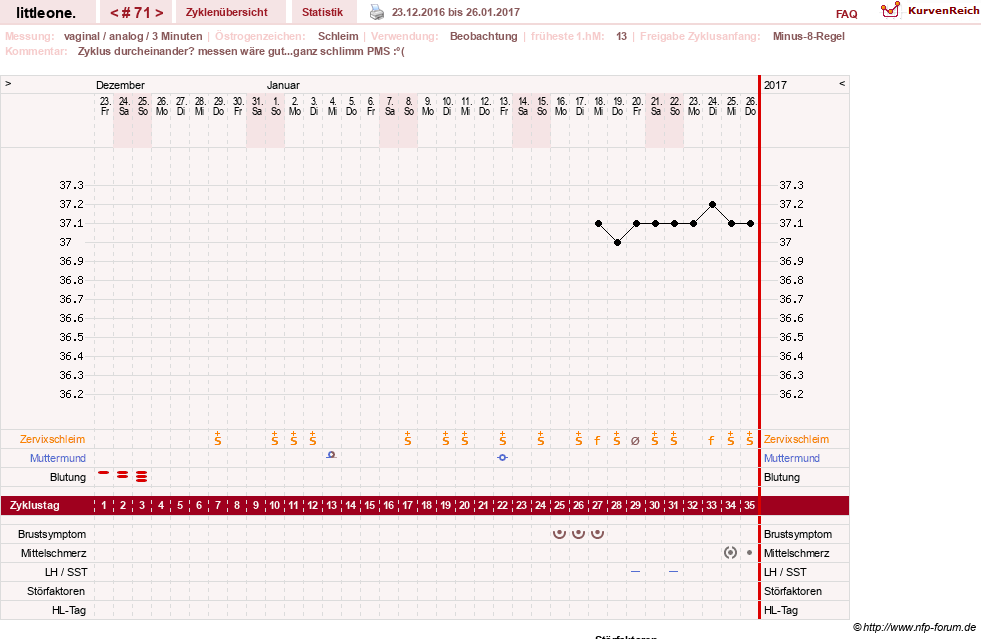Screen dimensions: 981x639
Task: Click the printer icon
Action: pyautogui.click(x=377, y=12)
